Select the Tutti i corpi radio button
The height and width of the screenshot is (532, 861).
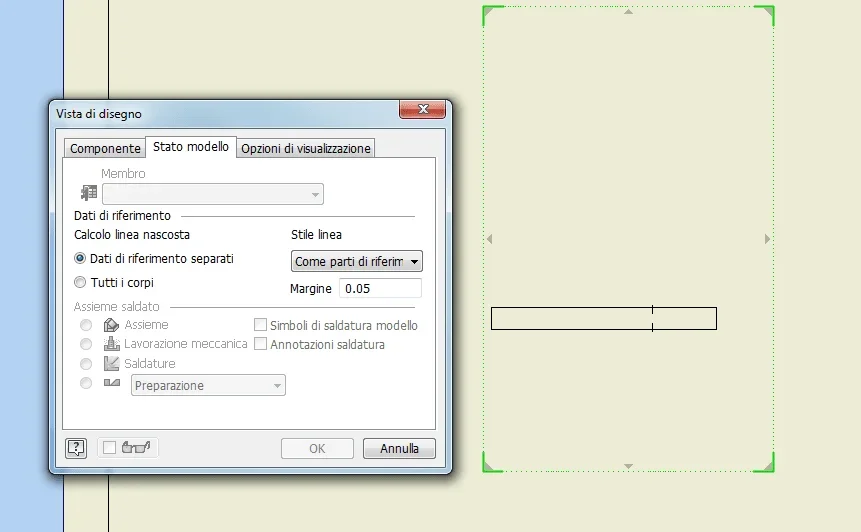click(x=80, y=282)
